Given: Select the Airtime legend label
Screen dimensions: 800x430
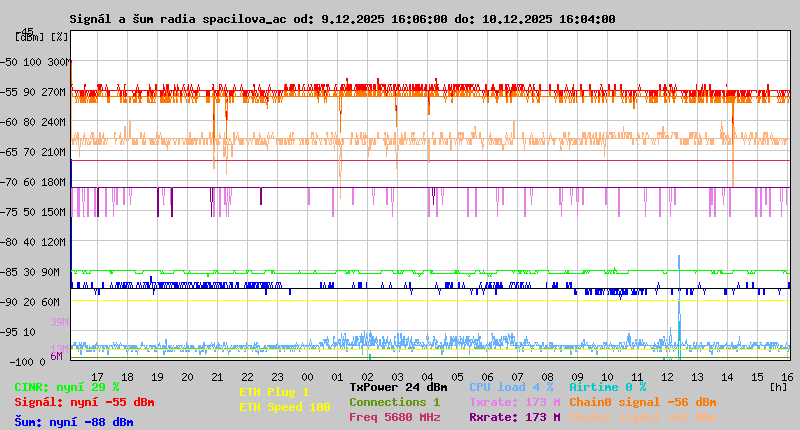Looking at the screenshot, I should tap(607, 387).
